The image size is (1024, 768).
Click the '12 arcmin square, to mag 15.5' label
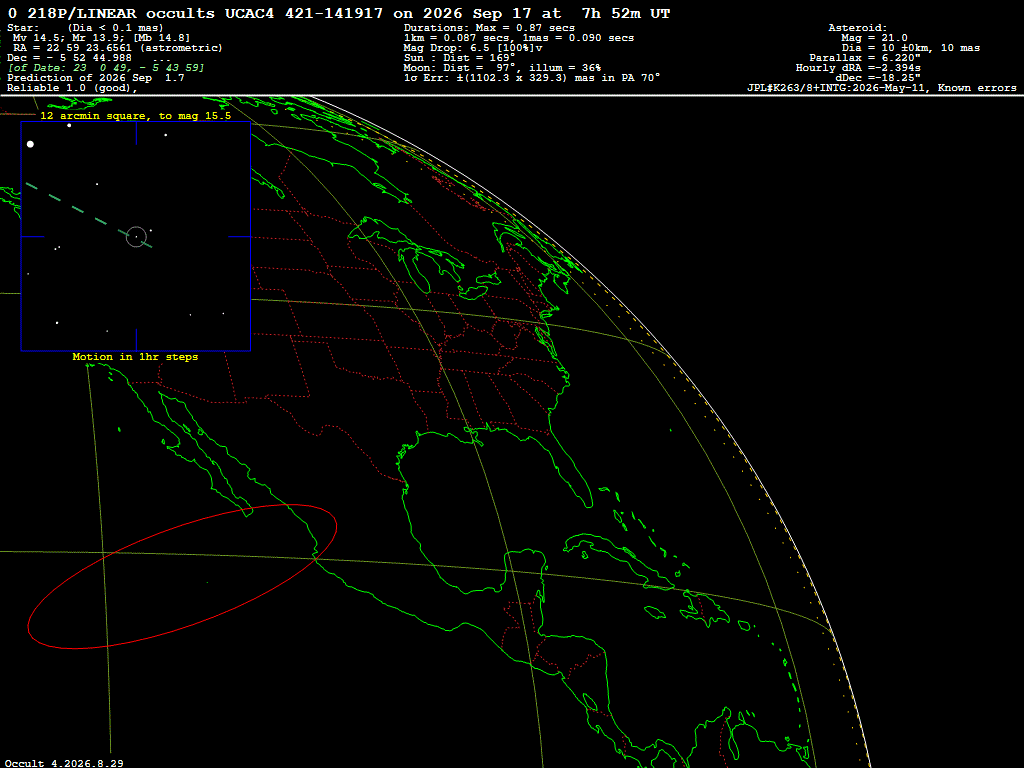(x=136, y=116)
